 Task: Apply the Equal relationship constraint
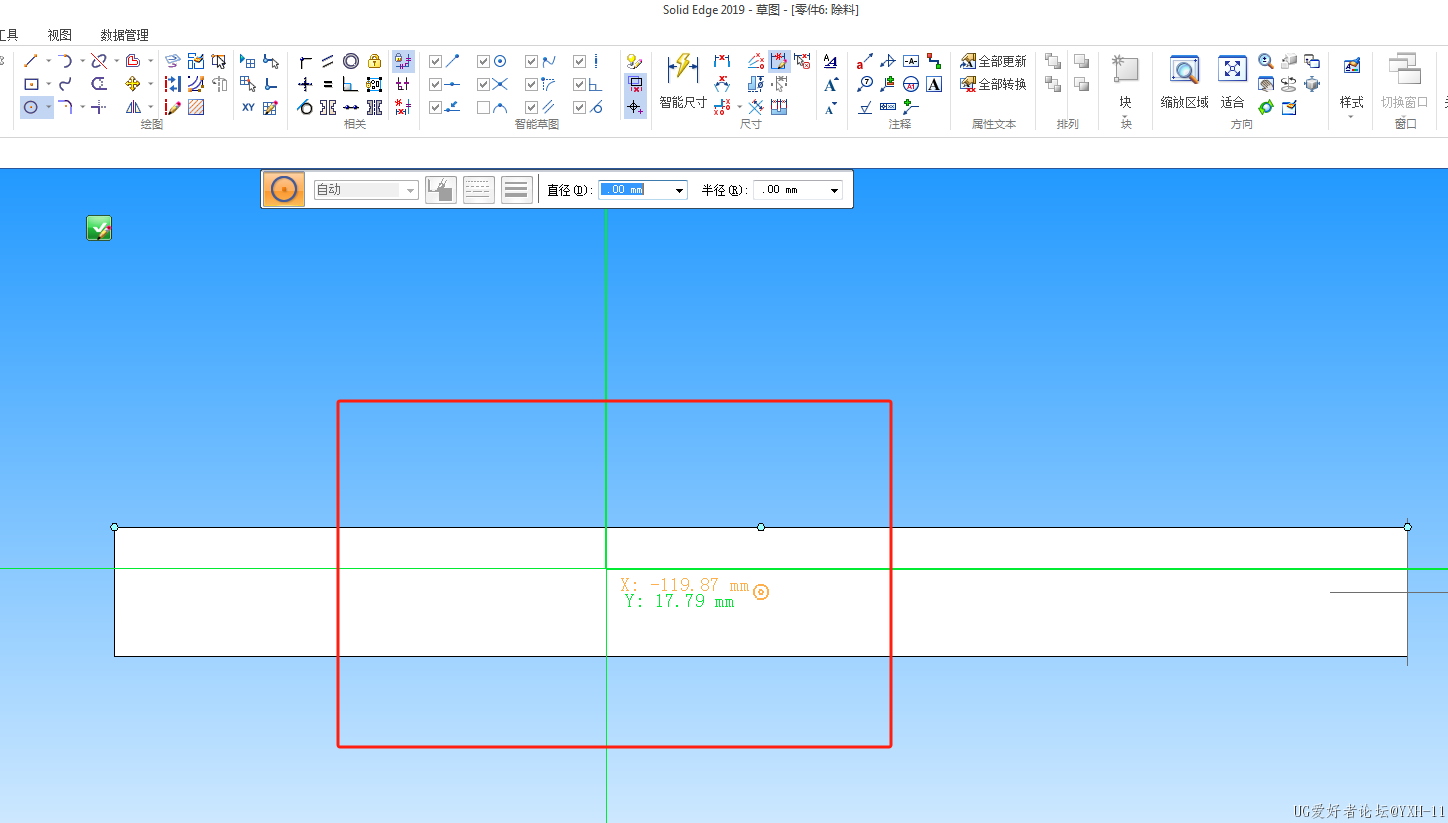(328, 84)
